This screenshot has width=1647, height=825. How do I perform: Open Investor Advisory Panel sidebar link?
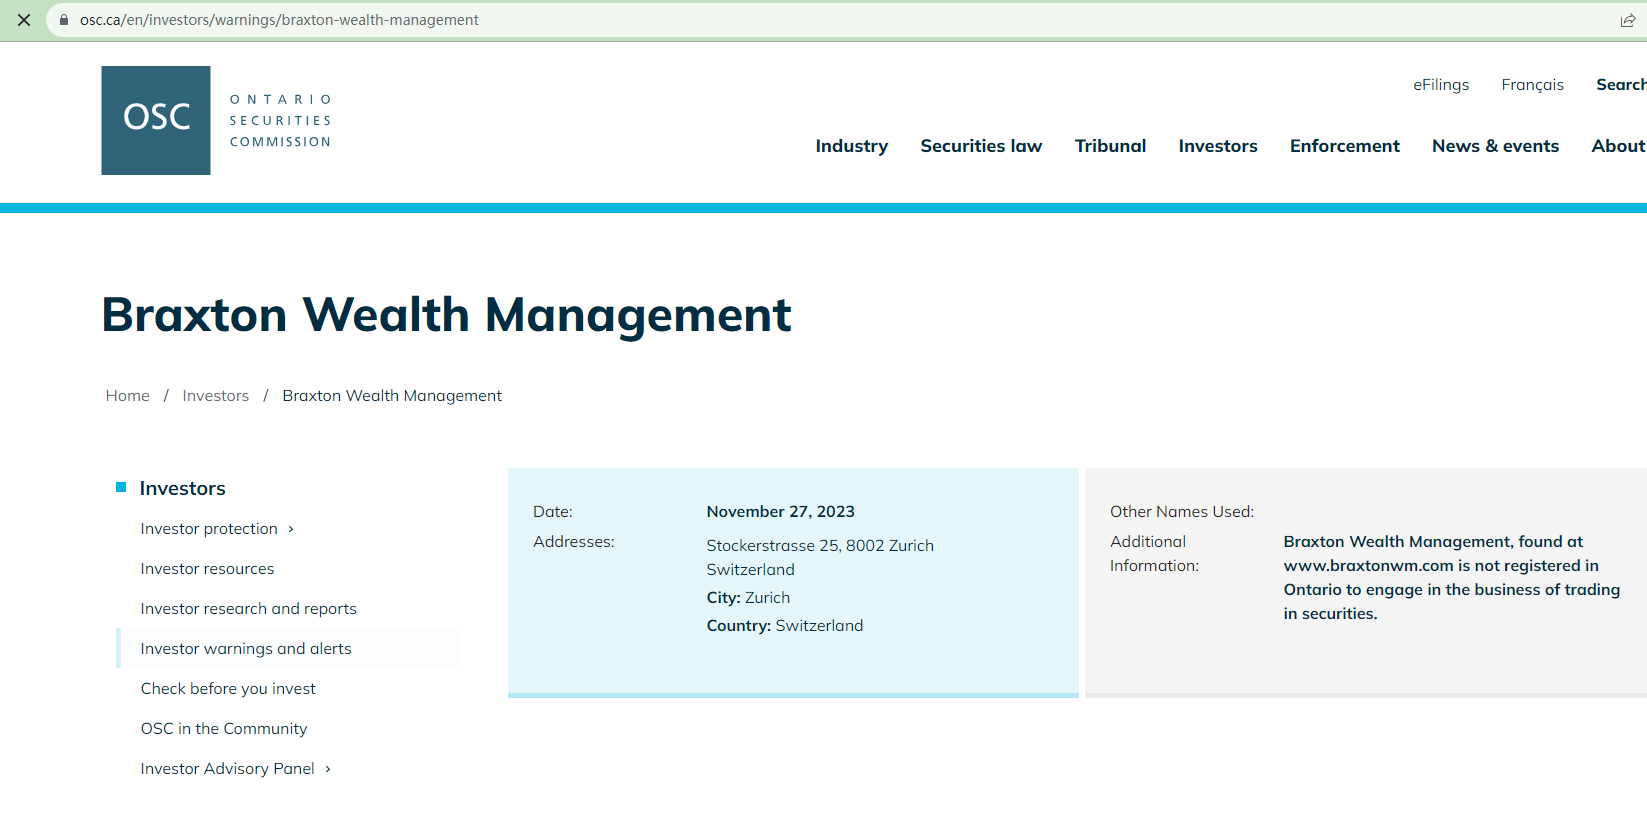point(227,769)
